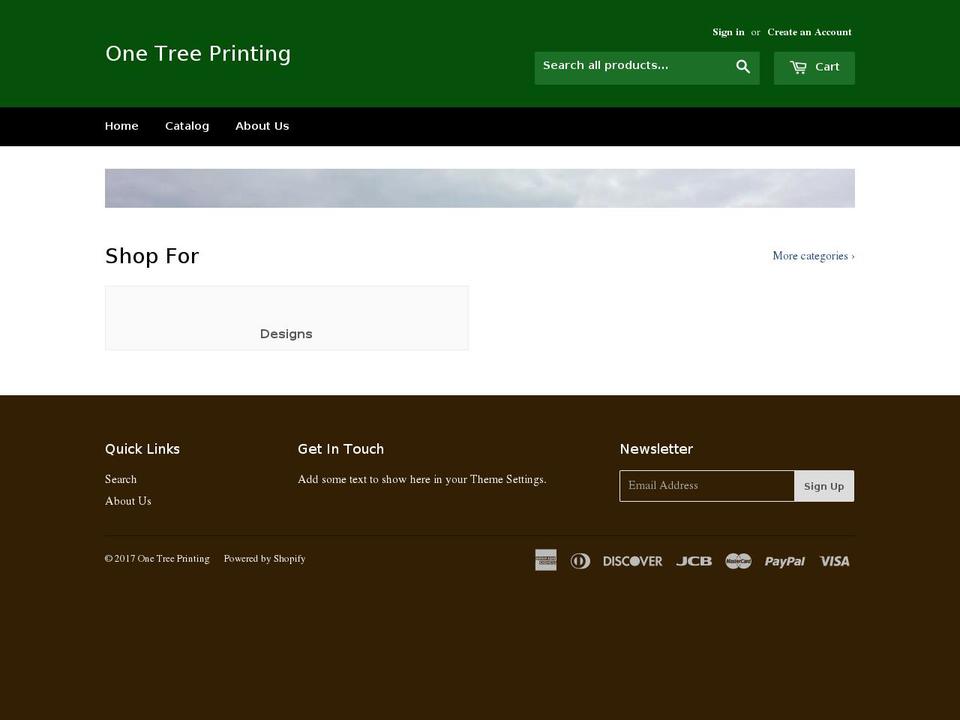Click the search magnifier icon

click(743, 66)
